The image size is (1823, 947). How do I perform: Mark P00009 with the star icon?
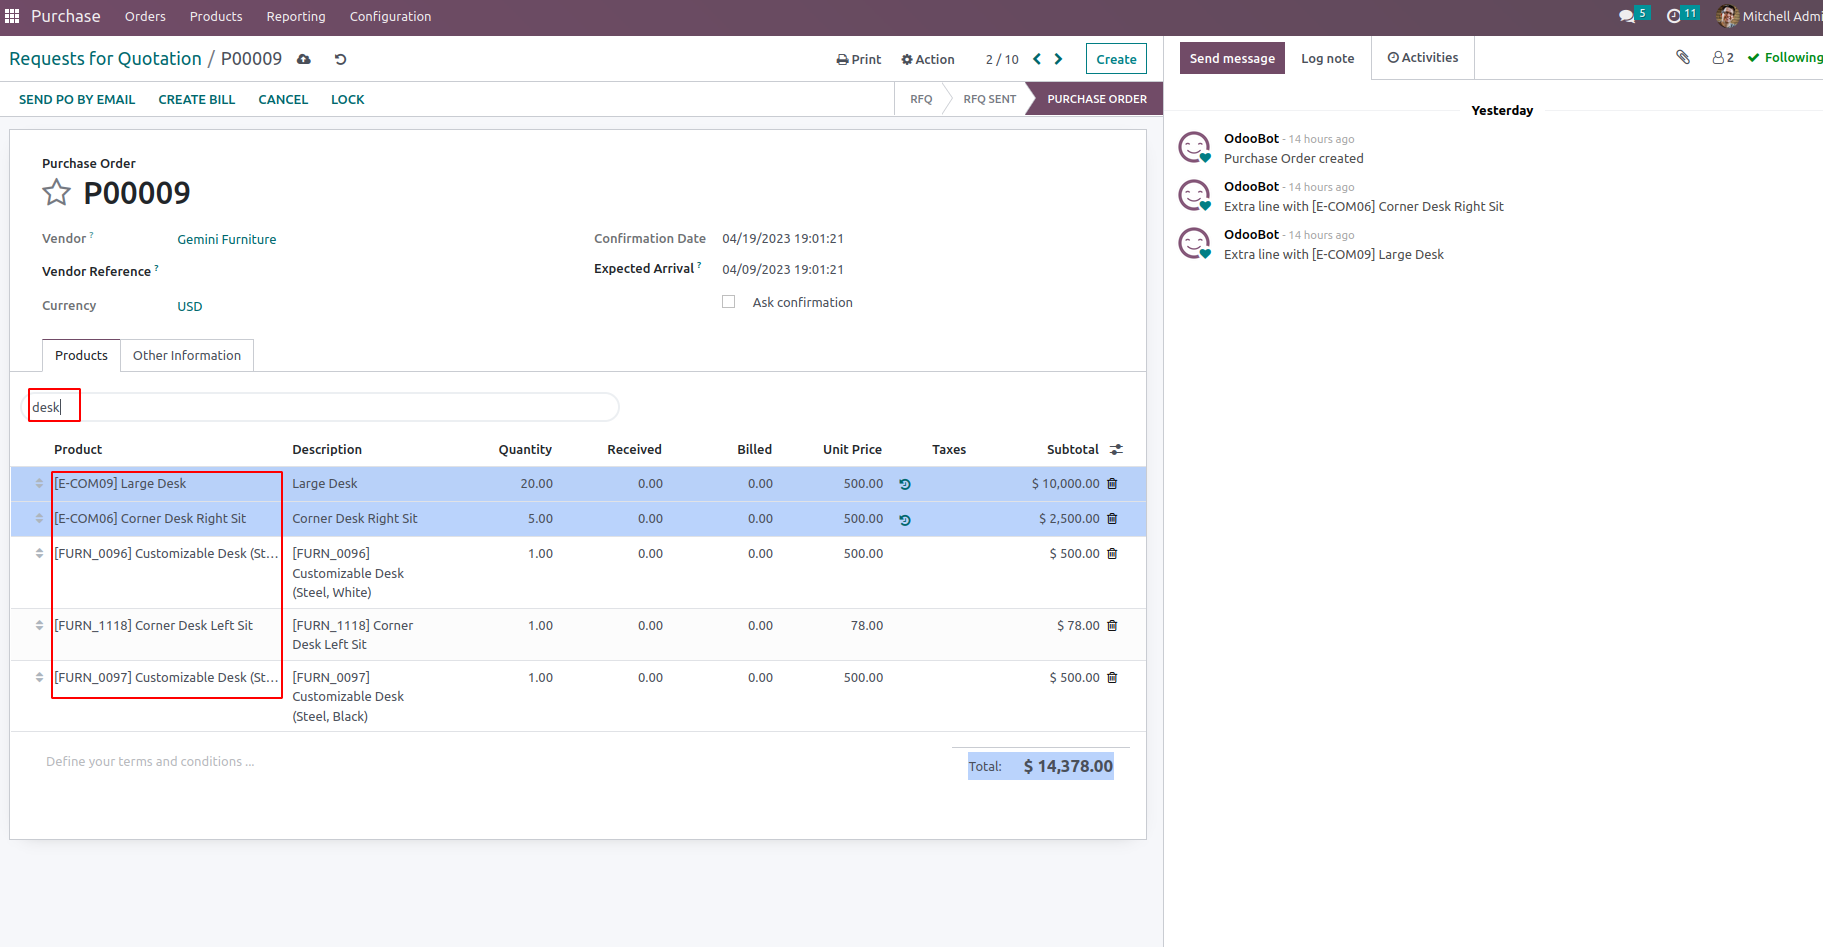pyautogui.click(x=57, y=192)
